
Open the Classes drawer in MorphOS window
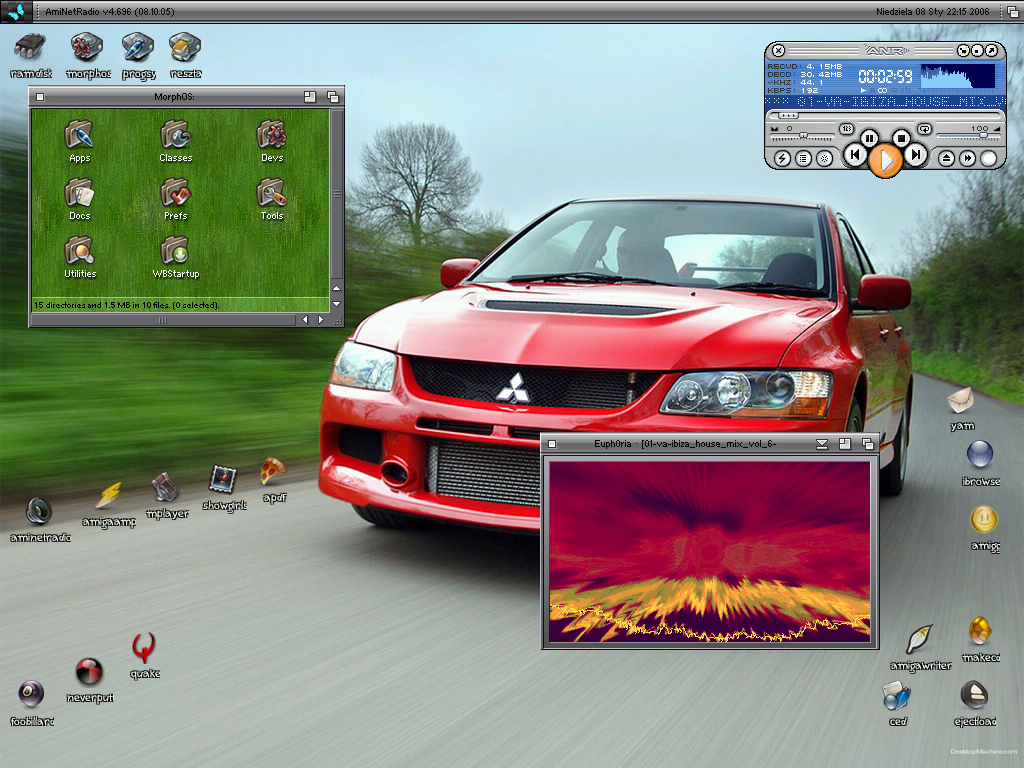coord(176,141)
